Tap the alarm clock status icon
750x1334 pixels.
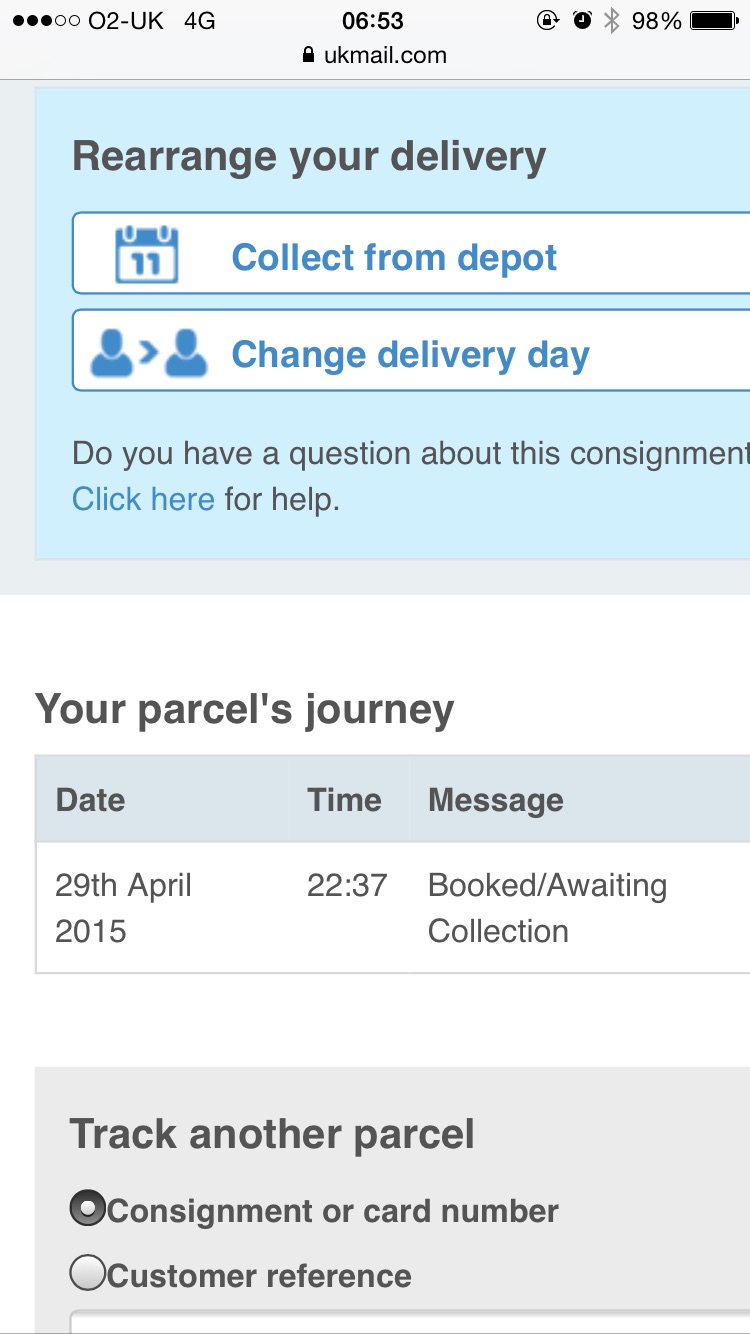click(582, 20)
